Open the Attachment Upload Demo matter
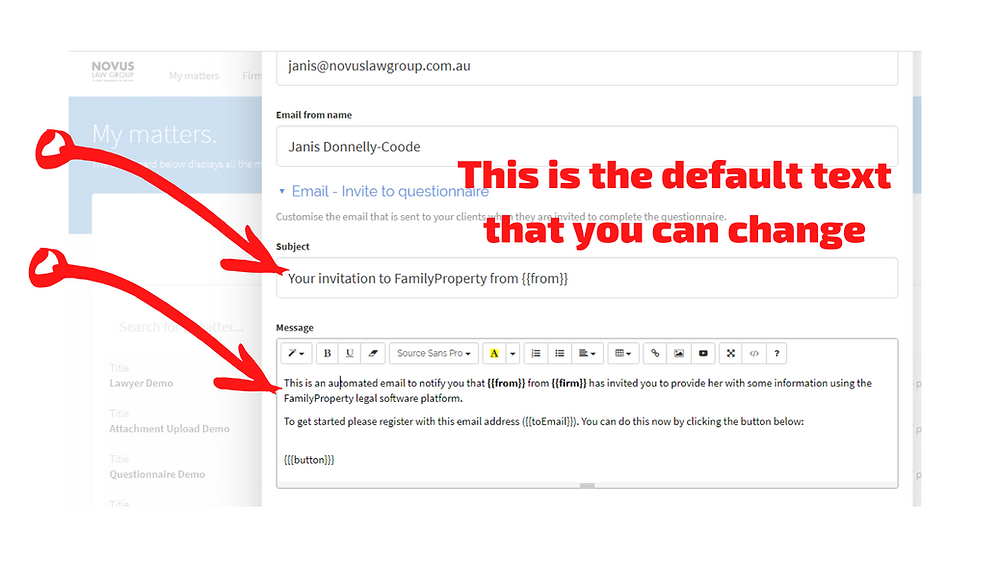The width and height of the screenshot is (1000, 563). tap(169, 428)
